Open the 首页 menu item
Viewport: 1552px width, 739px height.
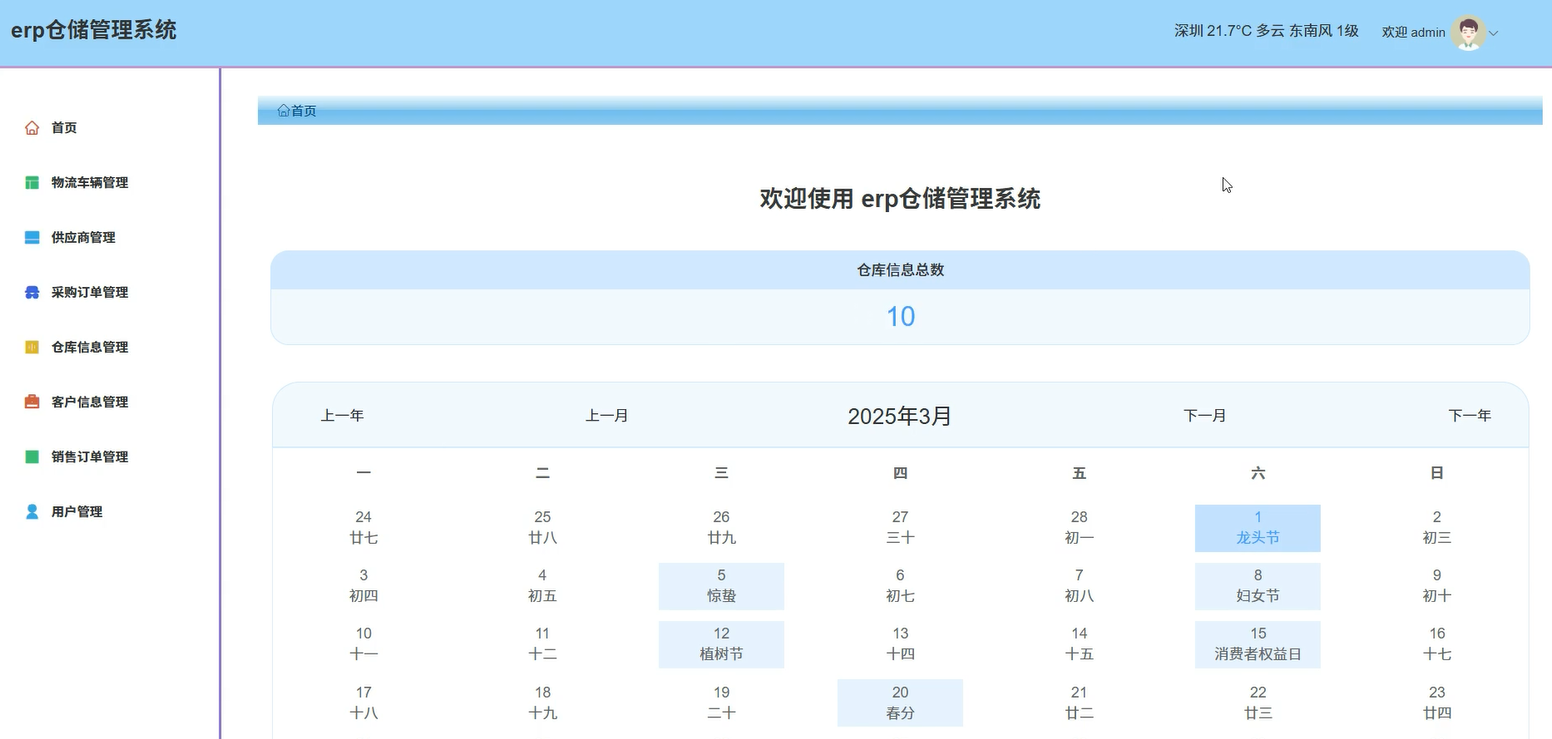pos(63,127)
